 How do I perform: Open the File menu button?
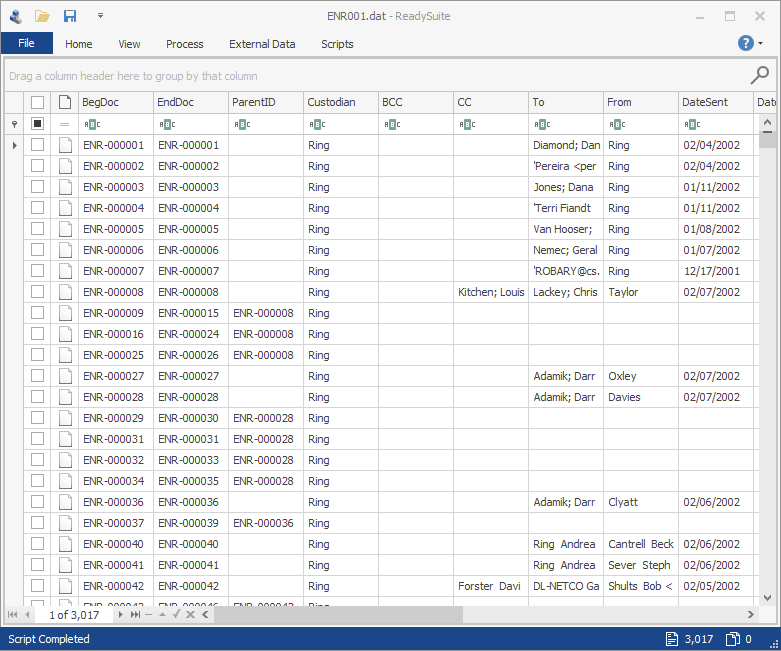click(26, 43)
